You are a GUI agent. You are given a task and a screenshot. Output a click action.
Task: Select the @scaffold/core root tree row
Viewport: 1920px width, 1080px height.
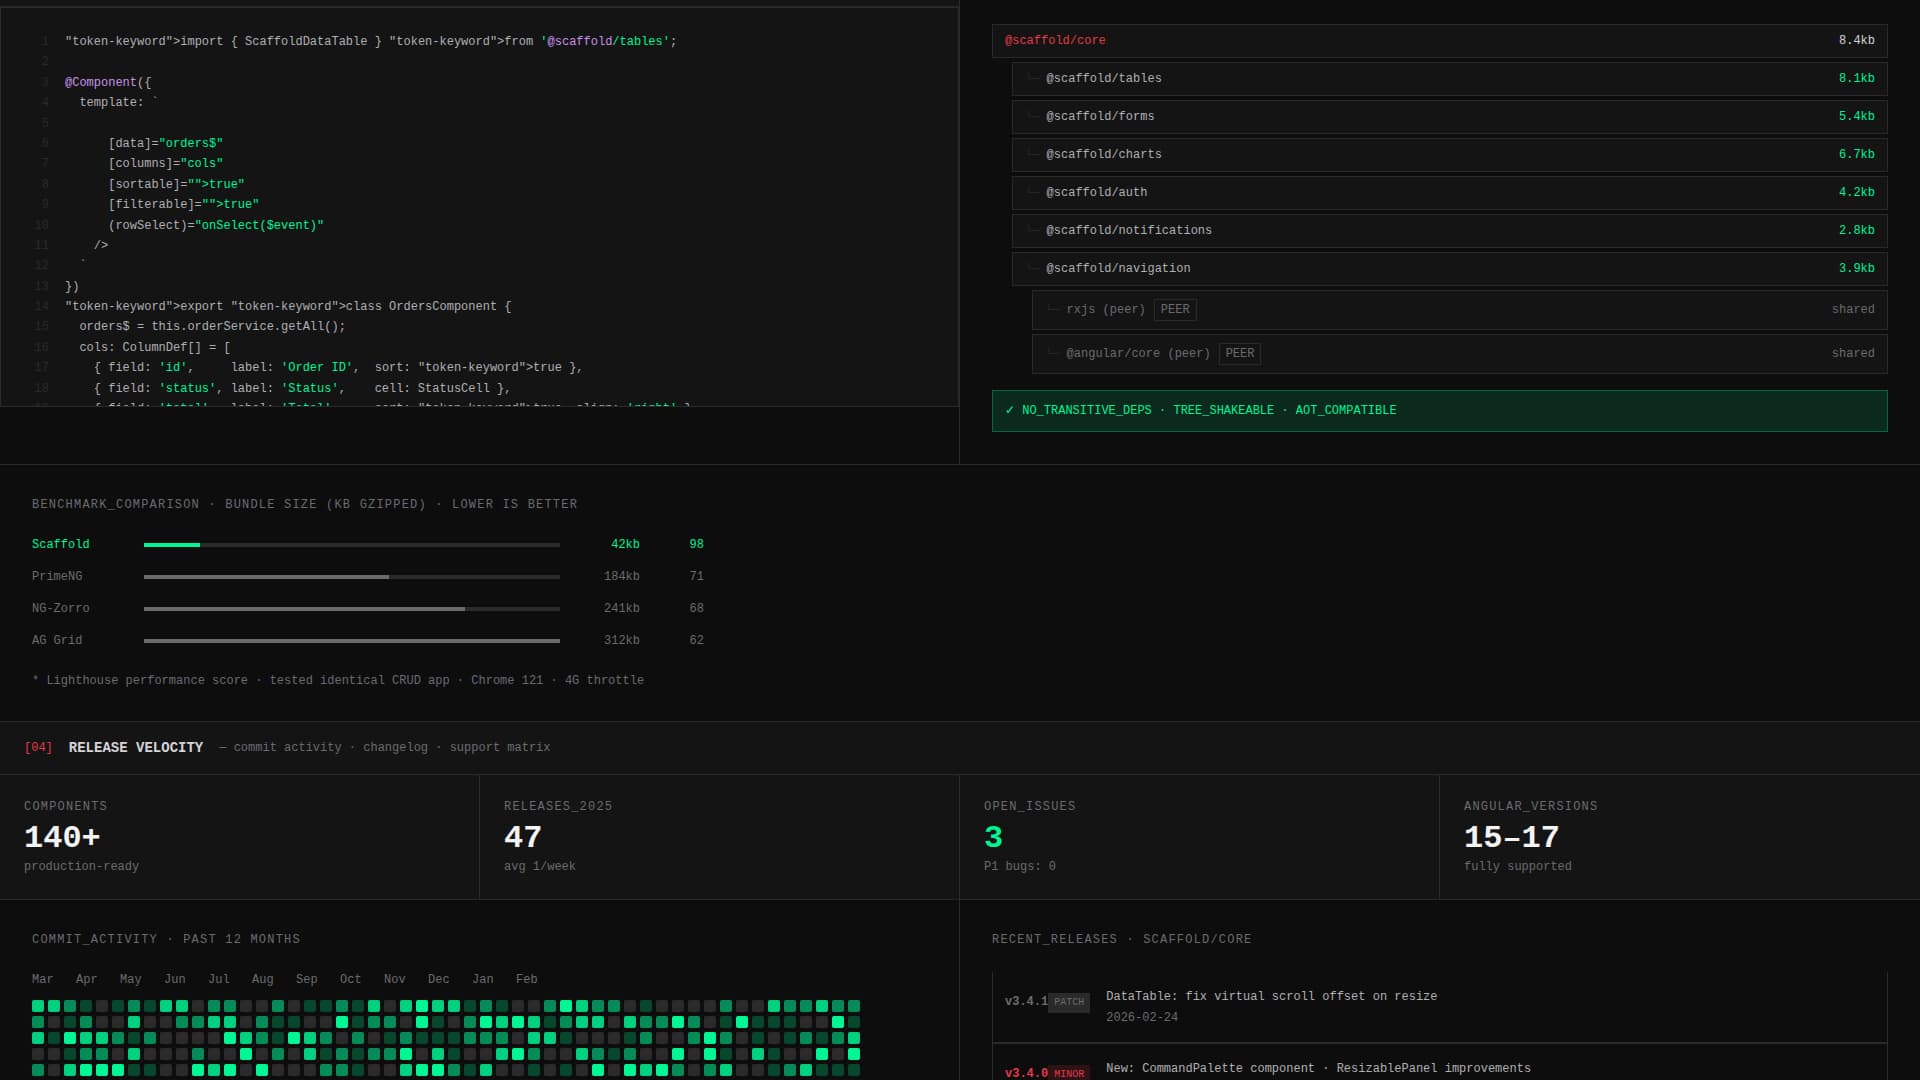1439,41
